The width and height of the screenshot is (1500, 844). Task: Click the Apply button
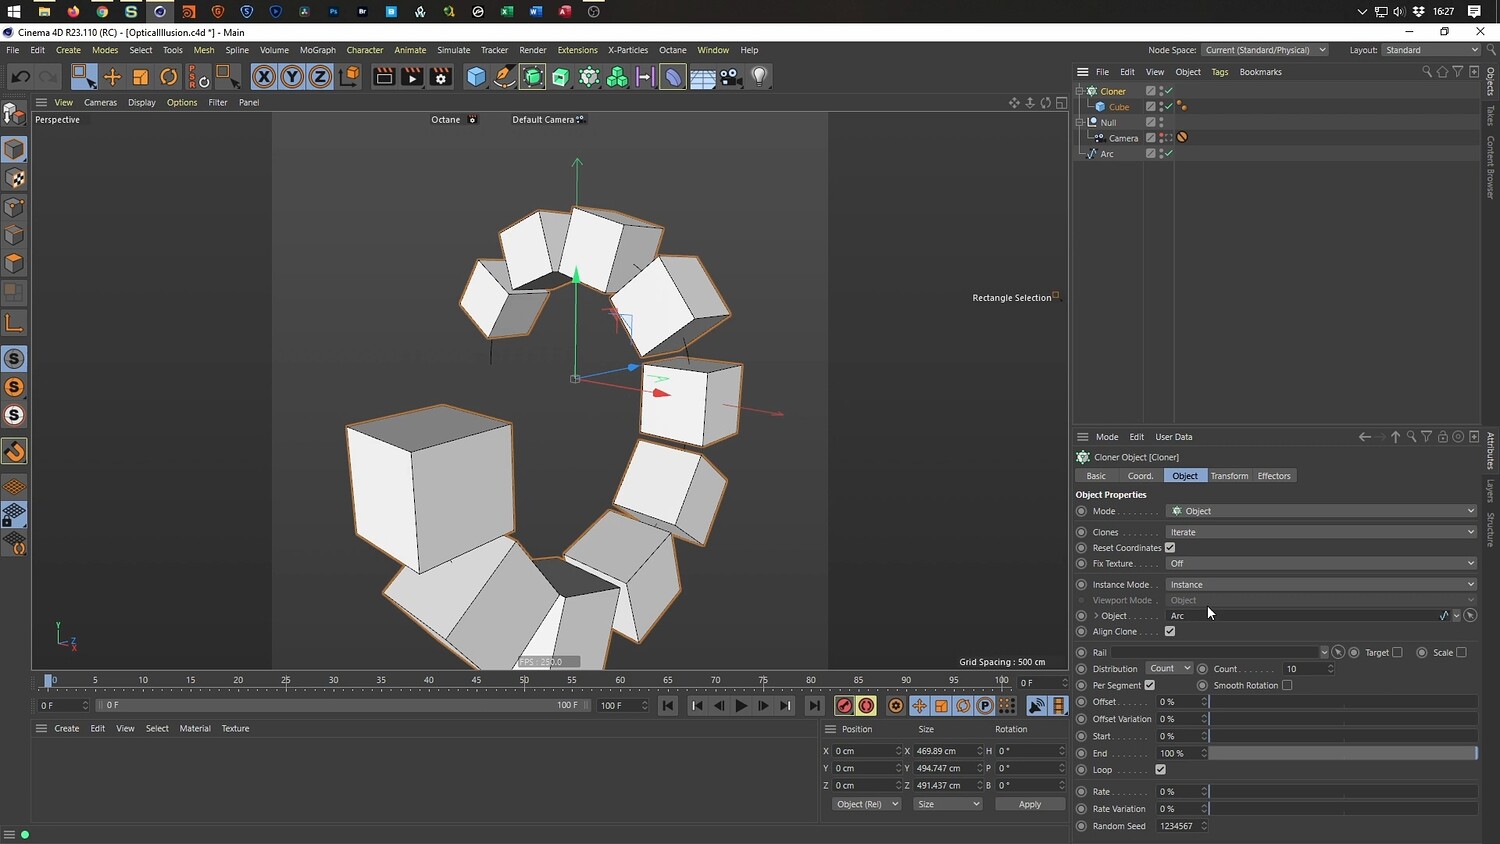click(x=1029, y=804)
